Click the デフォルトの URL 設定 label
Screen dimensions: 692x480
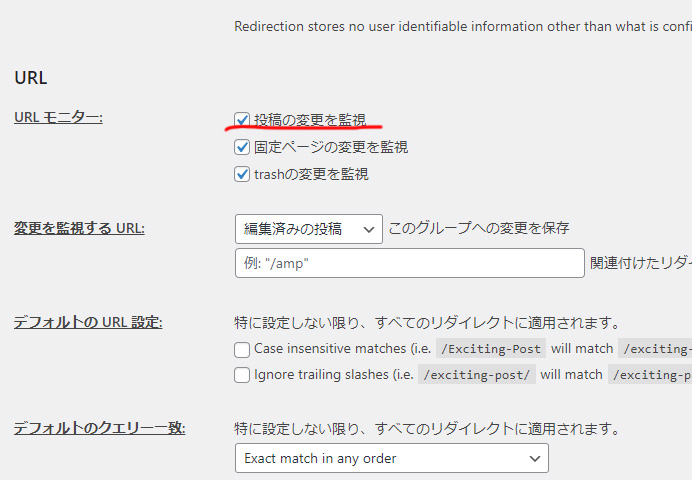88,322
